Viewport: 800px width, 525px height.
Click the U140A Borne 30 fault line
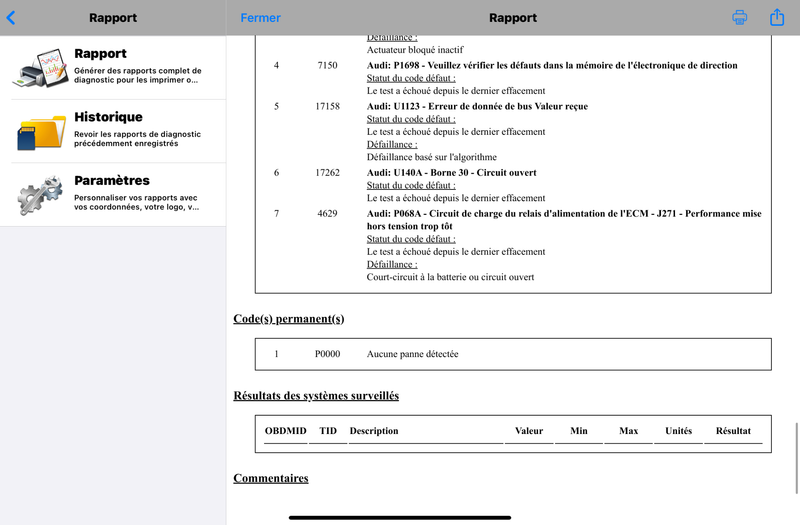click(452, 172)
